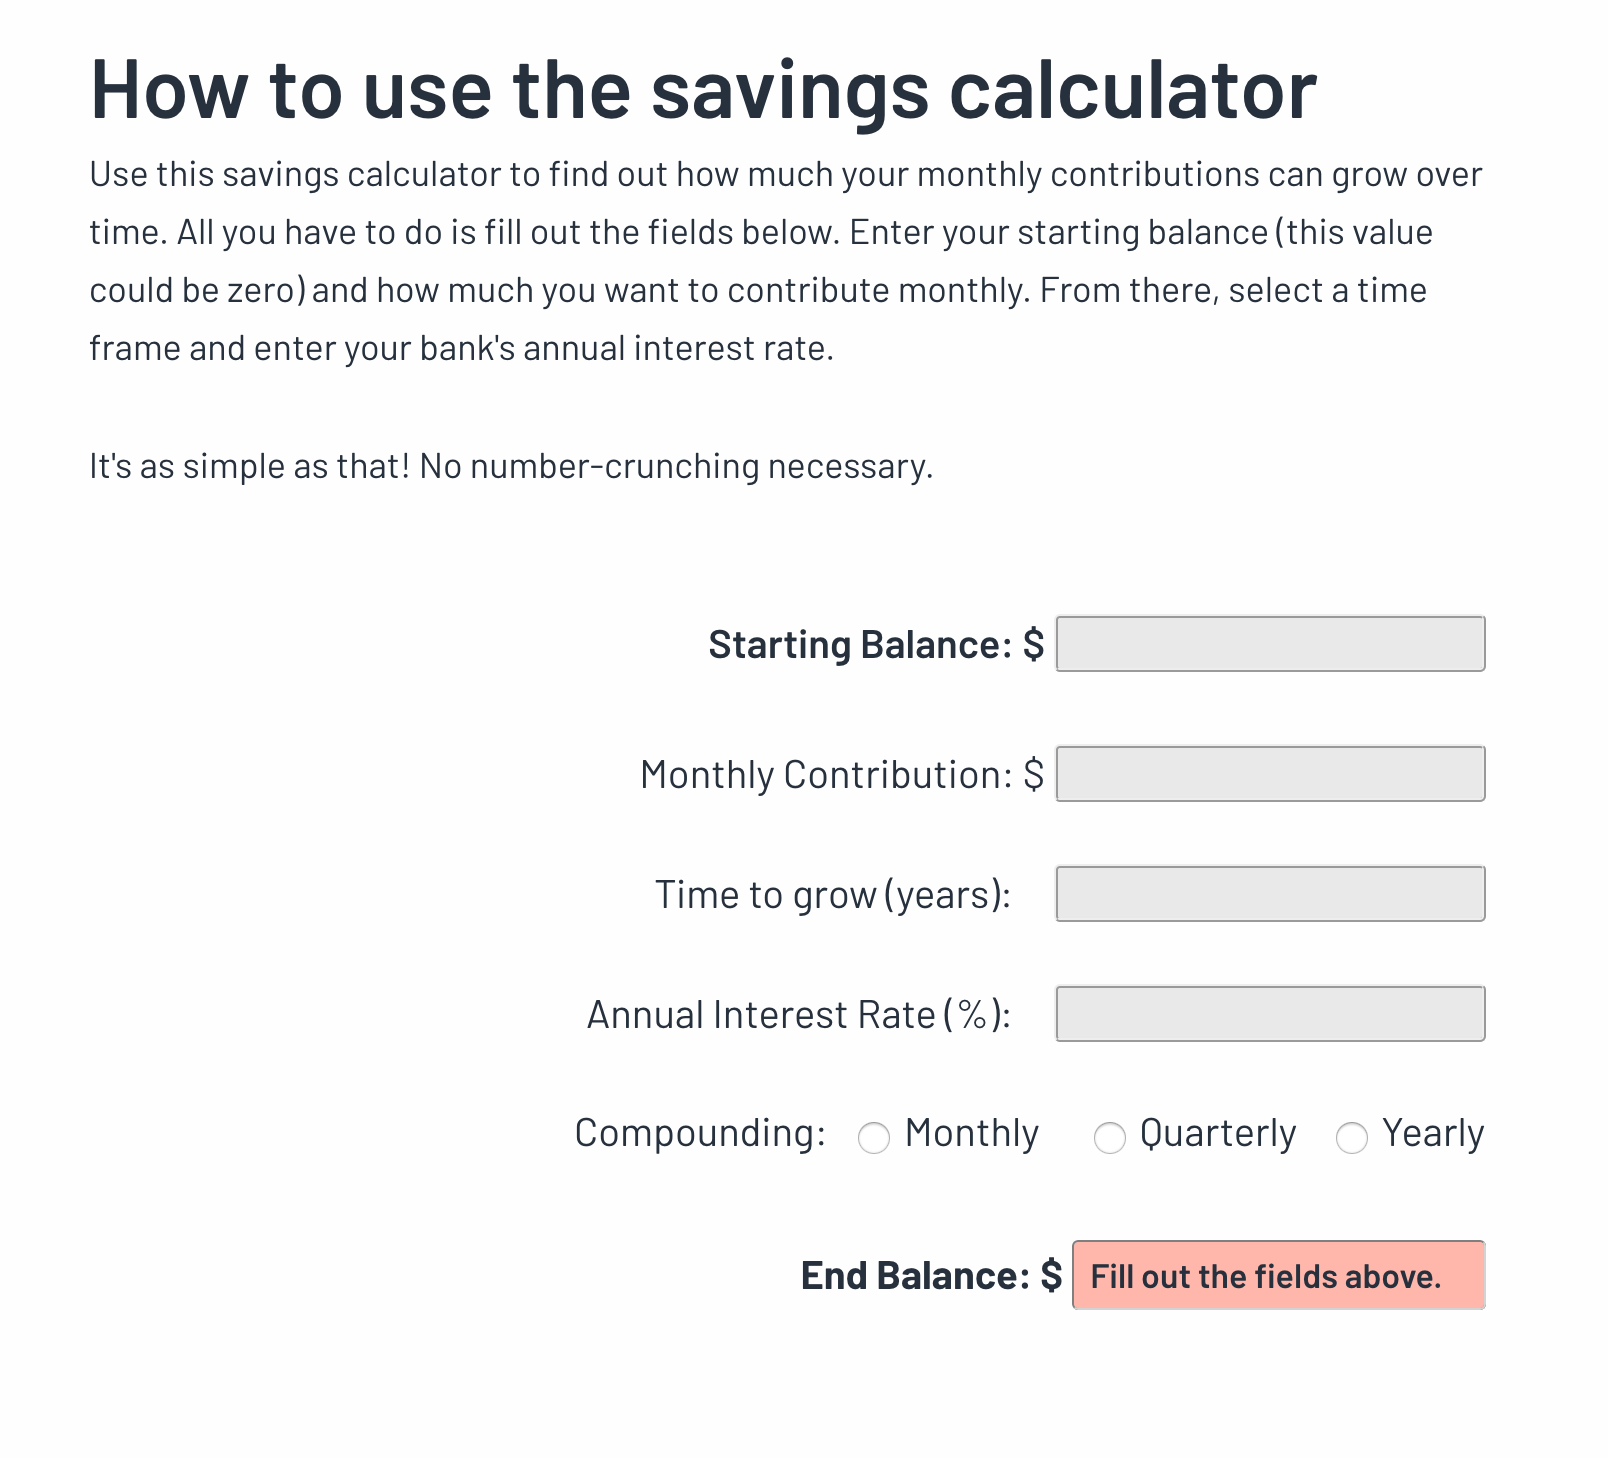The height and width of the screenshot is (1458, 1608).
Task: Choose the Quarterly compounding radio button
Action: pyautogui.click(x=1109, y=1138)
